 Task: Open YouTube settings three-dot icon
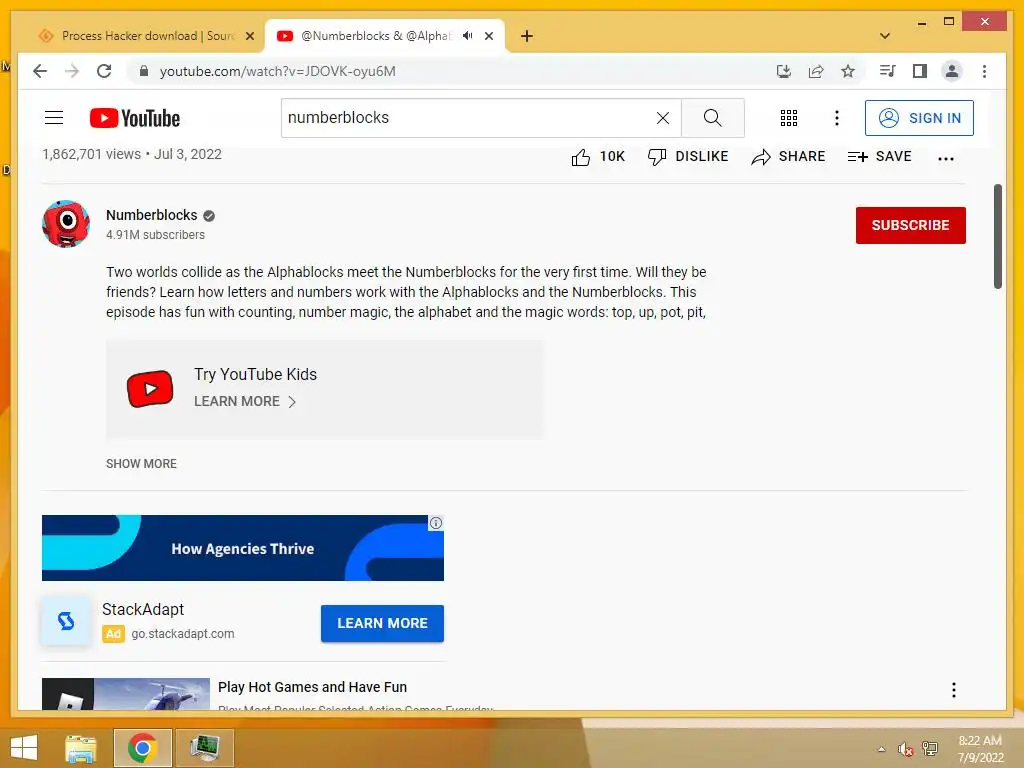pyautogui.click(x=837, y=118)
